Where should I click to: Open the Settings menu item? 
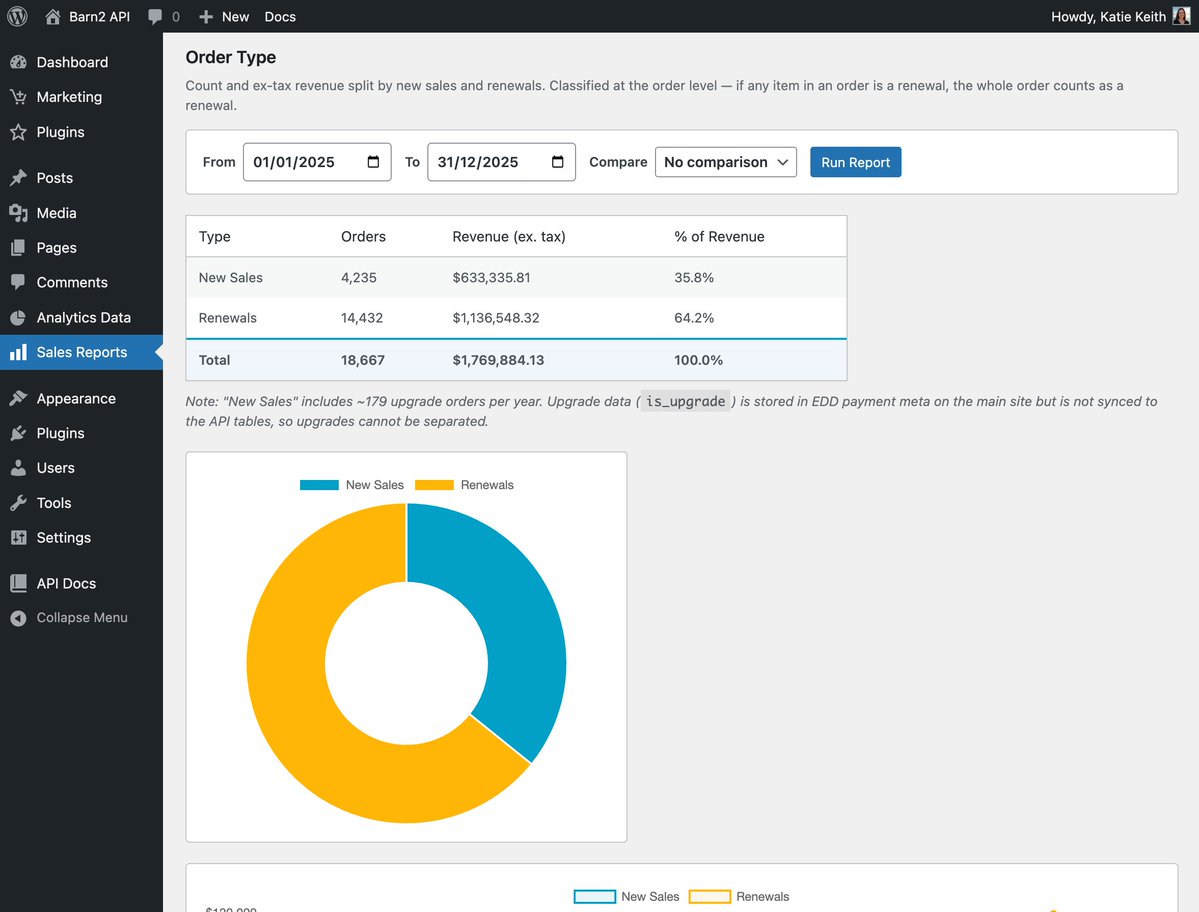(81, 537)
